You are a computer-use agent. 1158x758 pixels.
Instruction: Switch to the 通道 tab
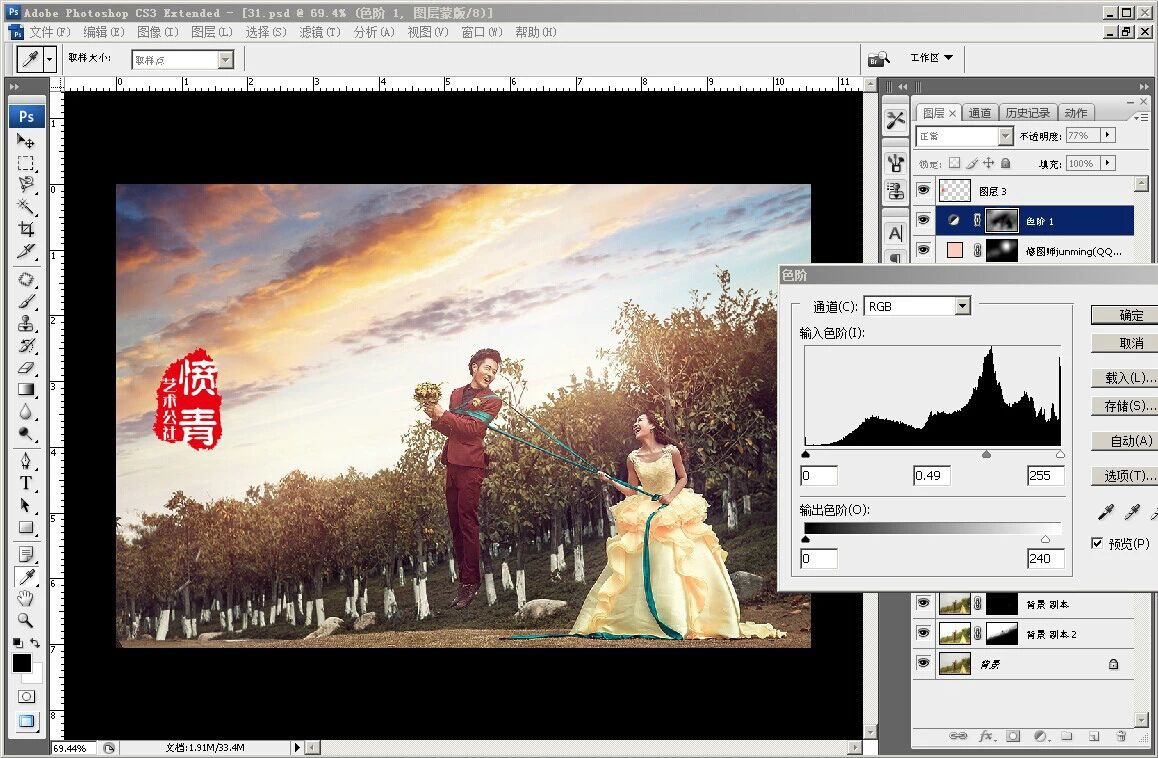pos(980,113)
